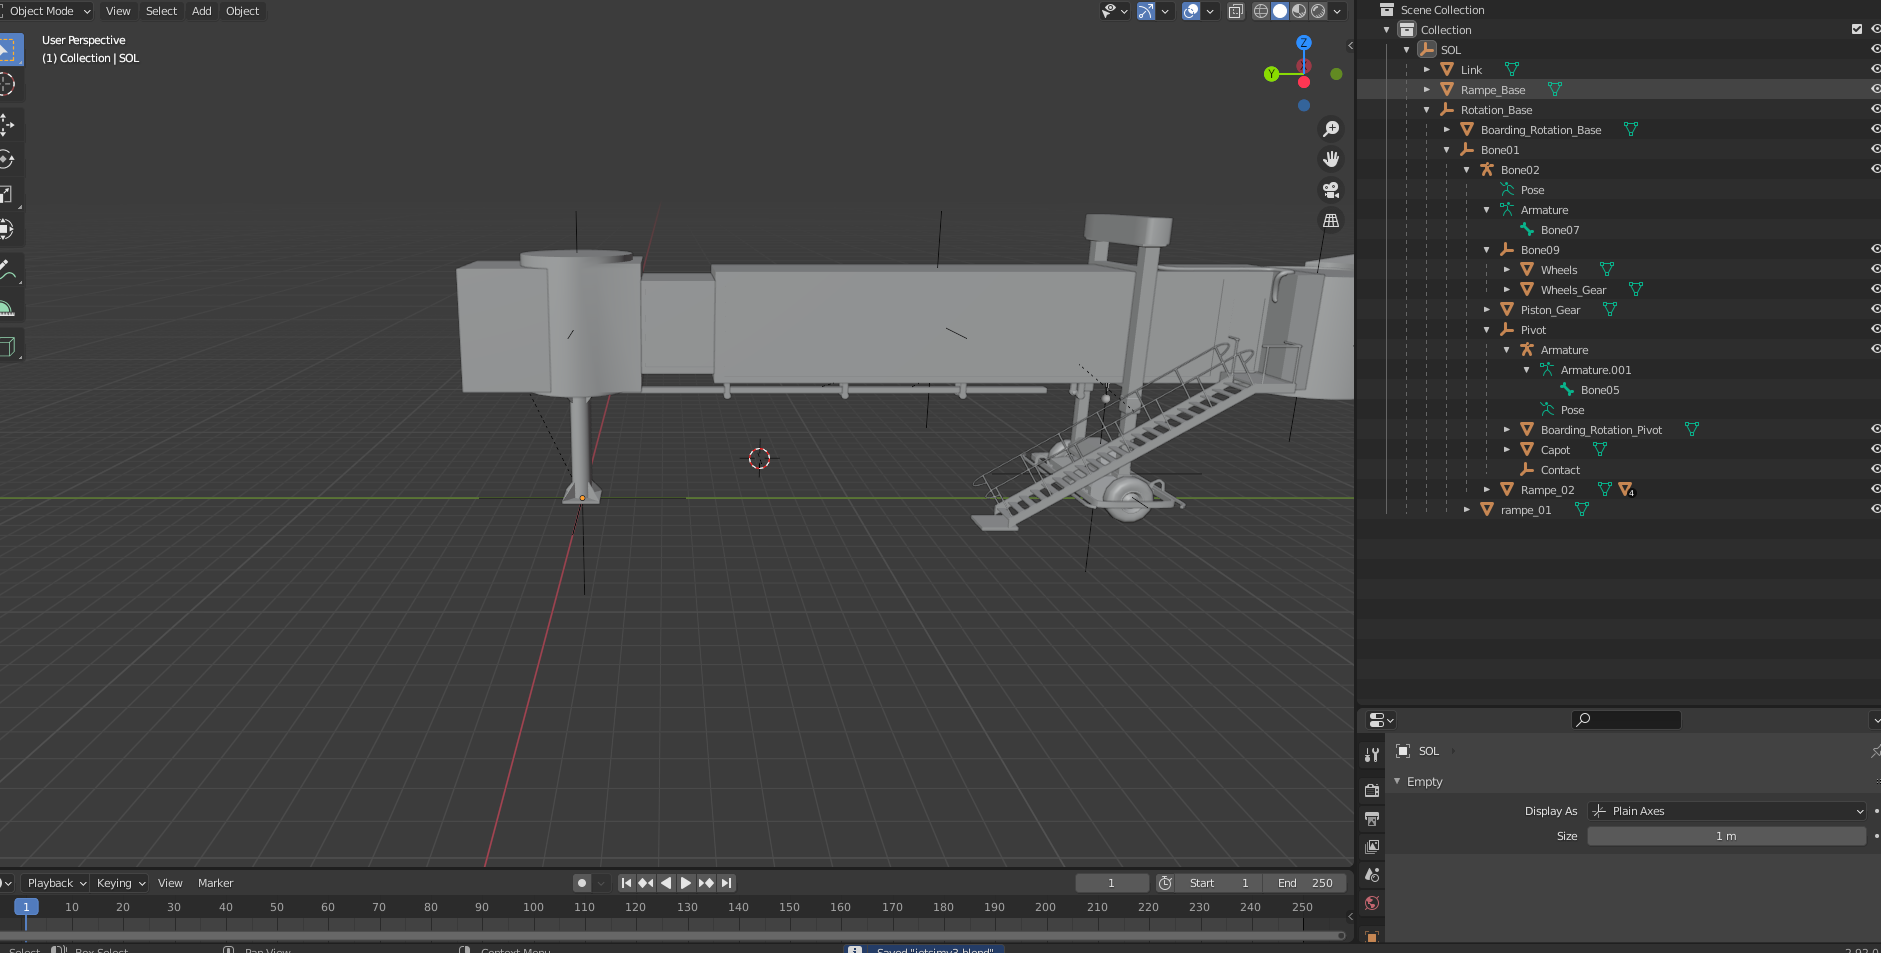Toggle the camera view icon
1881x953 pixels.
1331,190
